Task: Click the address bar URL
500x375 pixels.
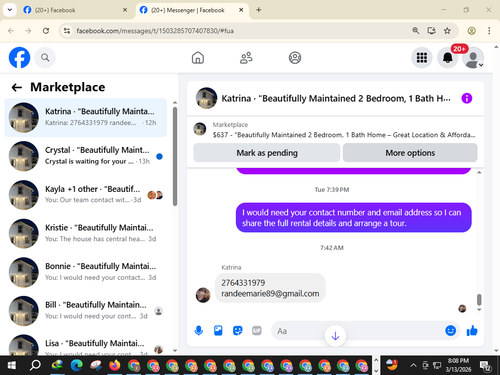Action: click(x=155, y=31)
